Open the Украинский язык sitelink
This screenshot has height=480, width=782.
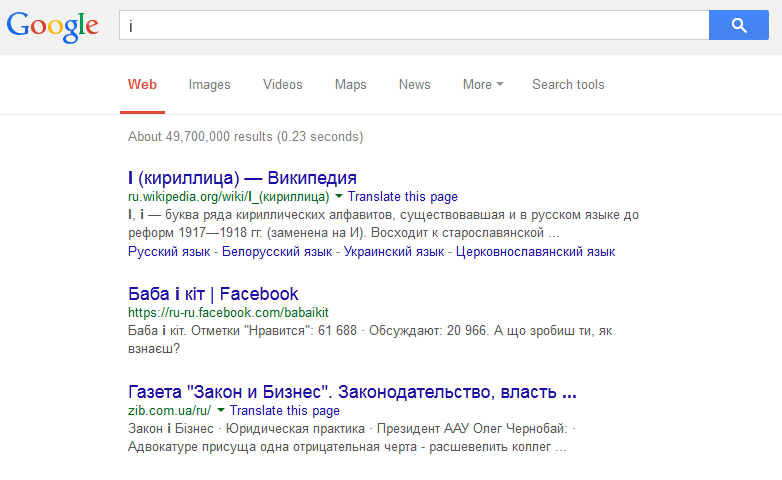[x=394, y=252]
